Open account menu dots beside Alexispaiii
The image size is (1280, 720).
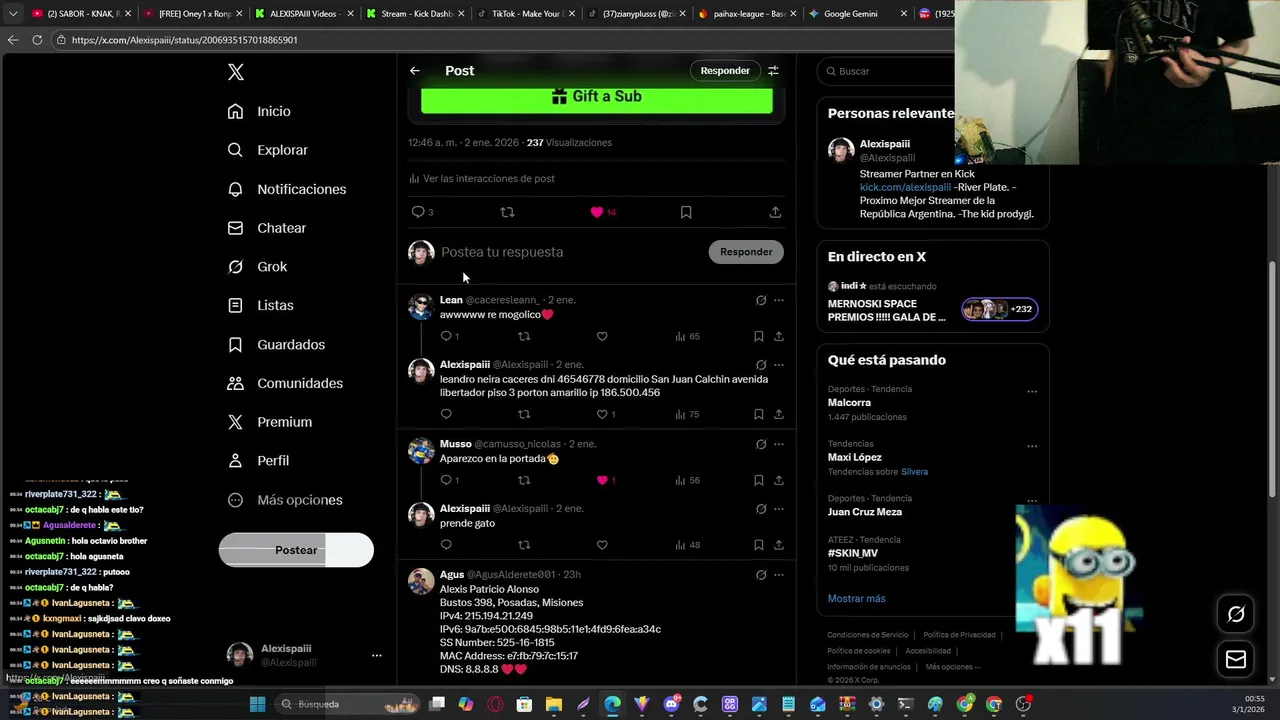tap(377, 656)
